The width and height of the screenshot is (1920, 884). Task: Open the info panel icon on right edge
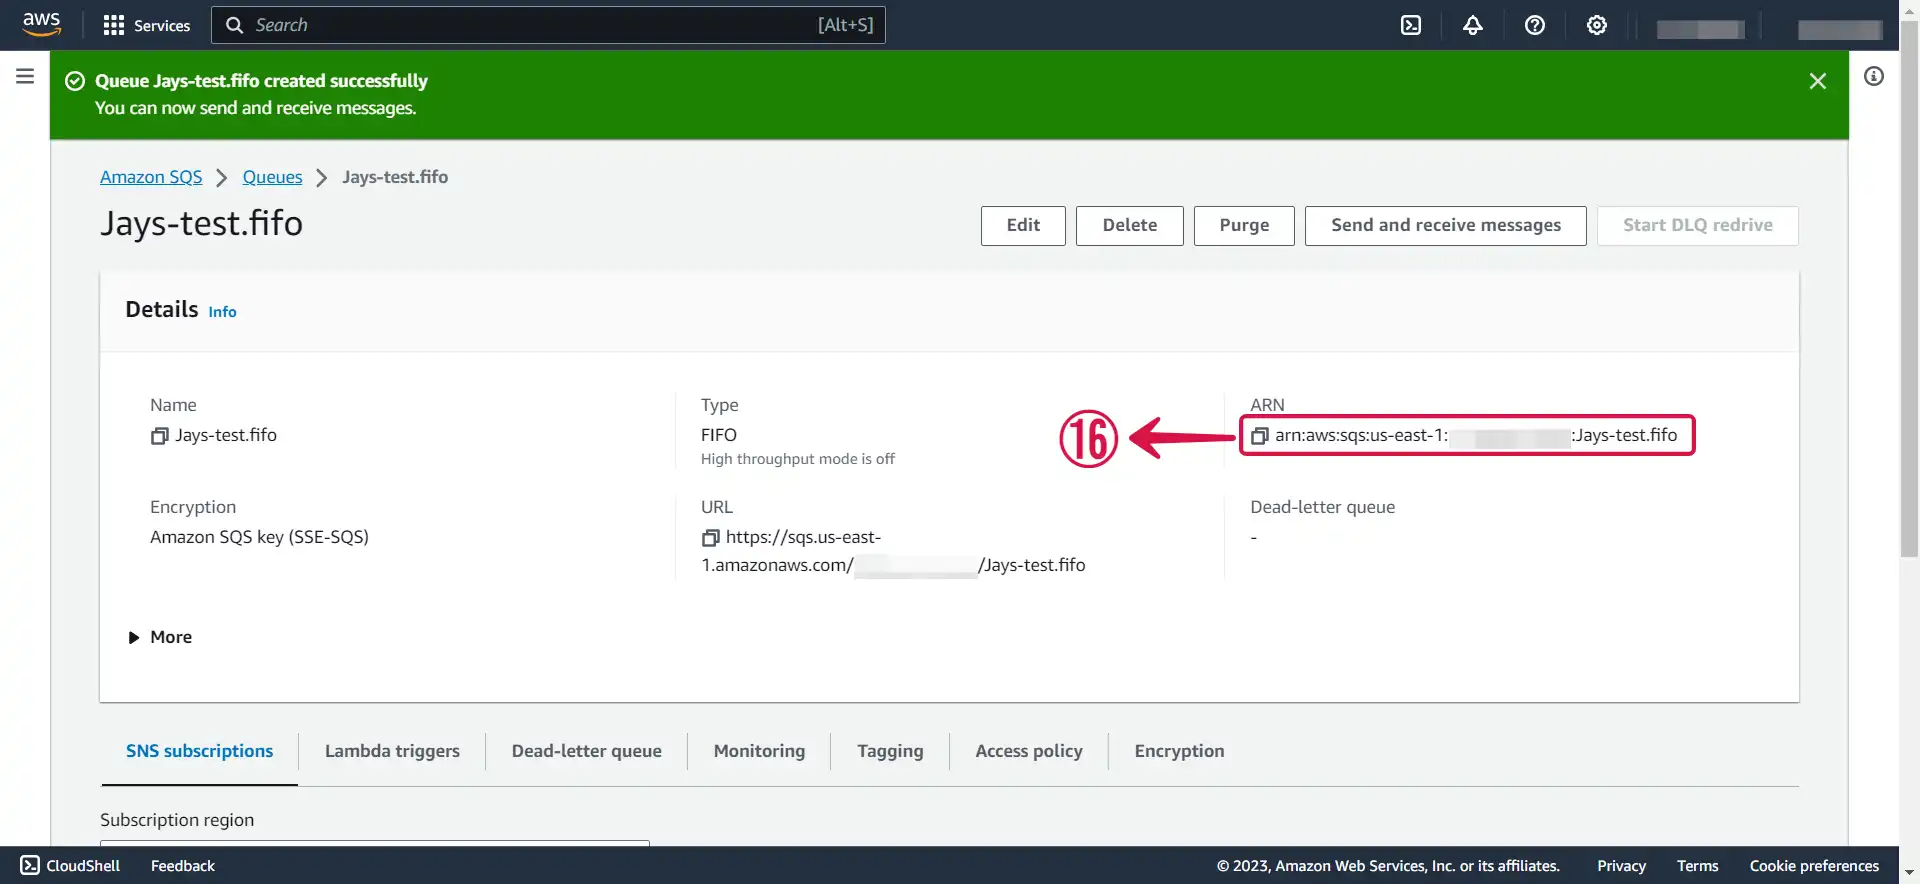[x=1874, y=76]
